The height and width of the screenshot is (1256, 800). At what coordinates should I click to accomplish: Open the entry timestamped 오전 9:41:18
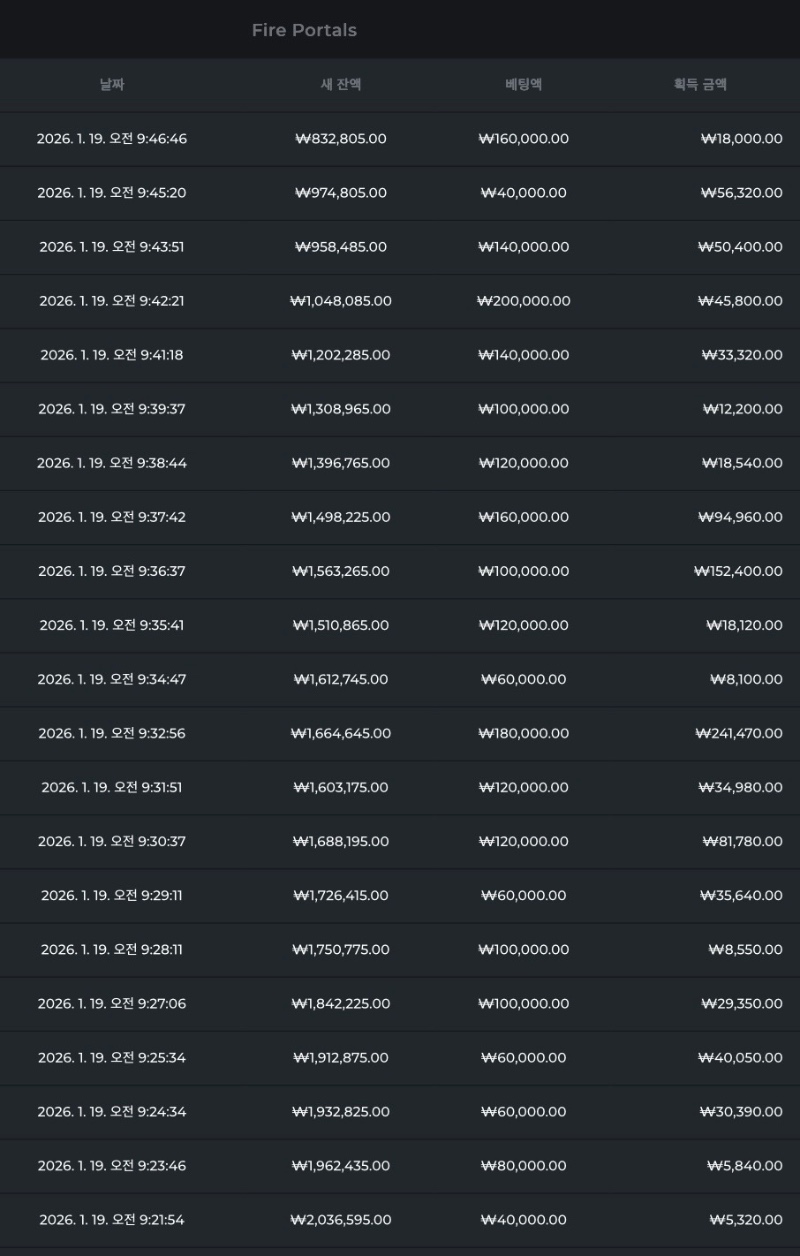(x=112, y=355)
